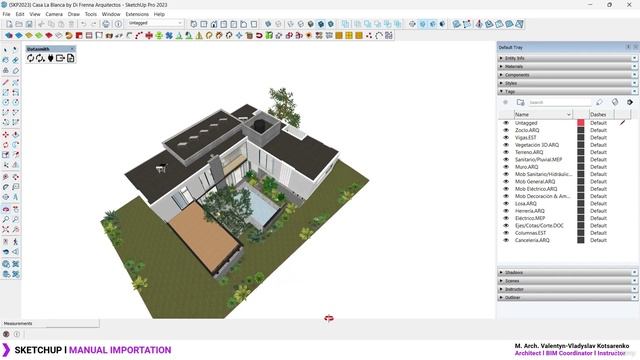Click Datasmith Synchronize with Direct Link icon
The width and height of the screenshot is (640, 360).
click(30, 58)
